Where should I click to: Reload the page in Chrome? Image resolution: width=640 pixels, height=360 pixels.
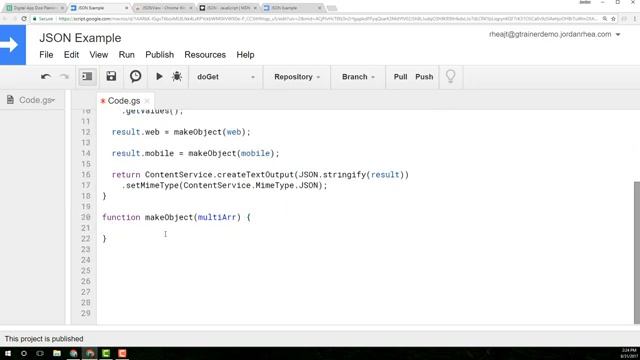point(24,19)
